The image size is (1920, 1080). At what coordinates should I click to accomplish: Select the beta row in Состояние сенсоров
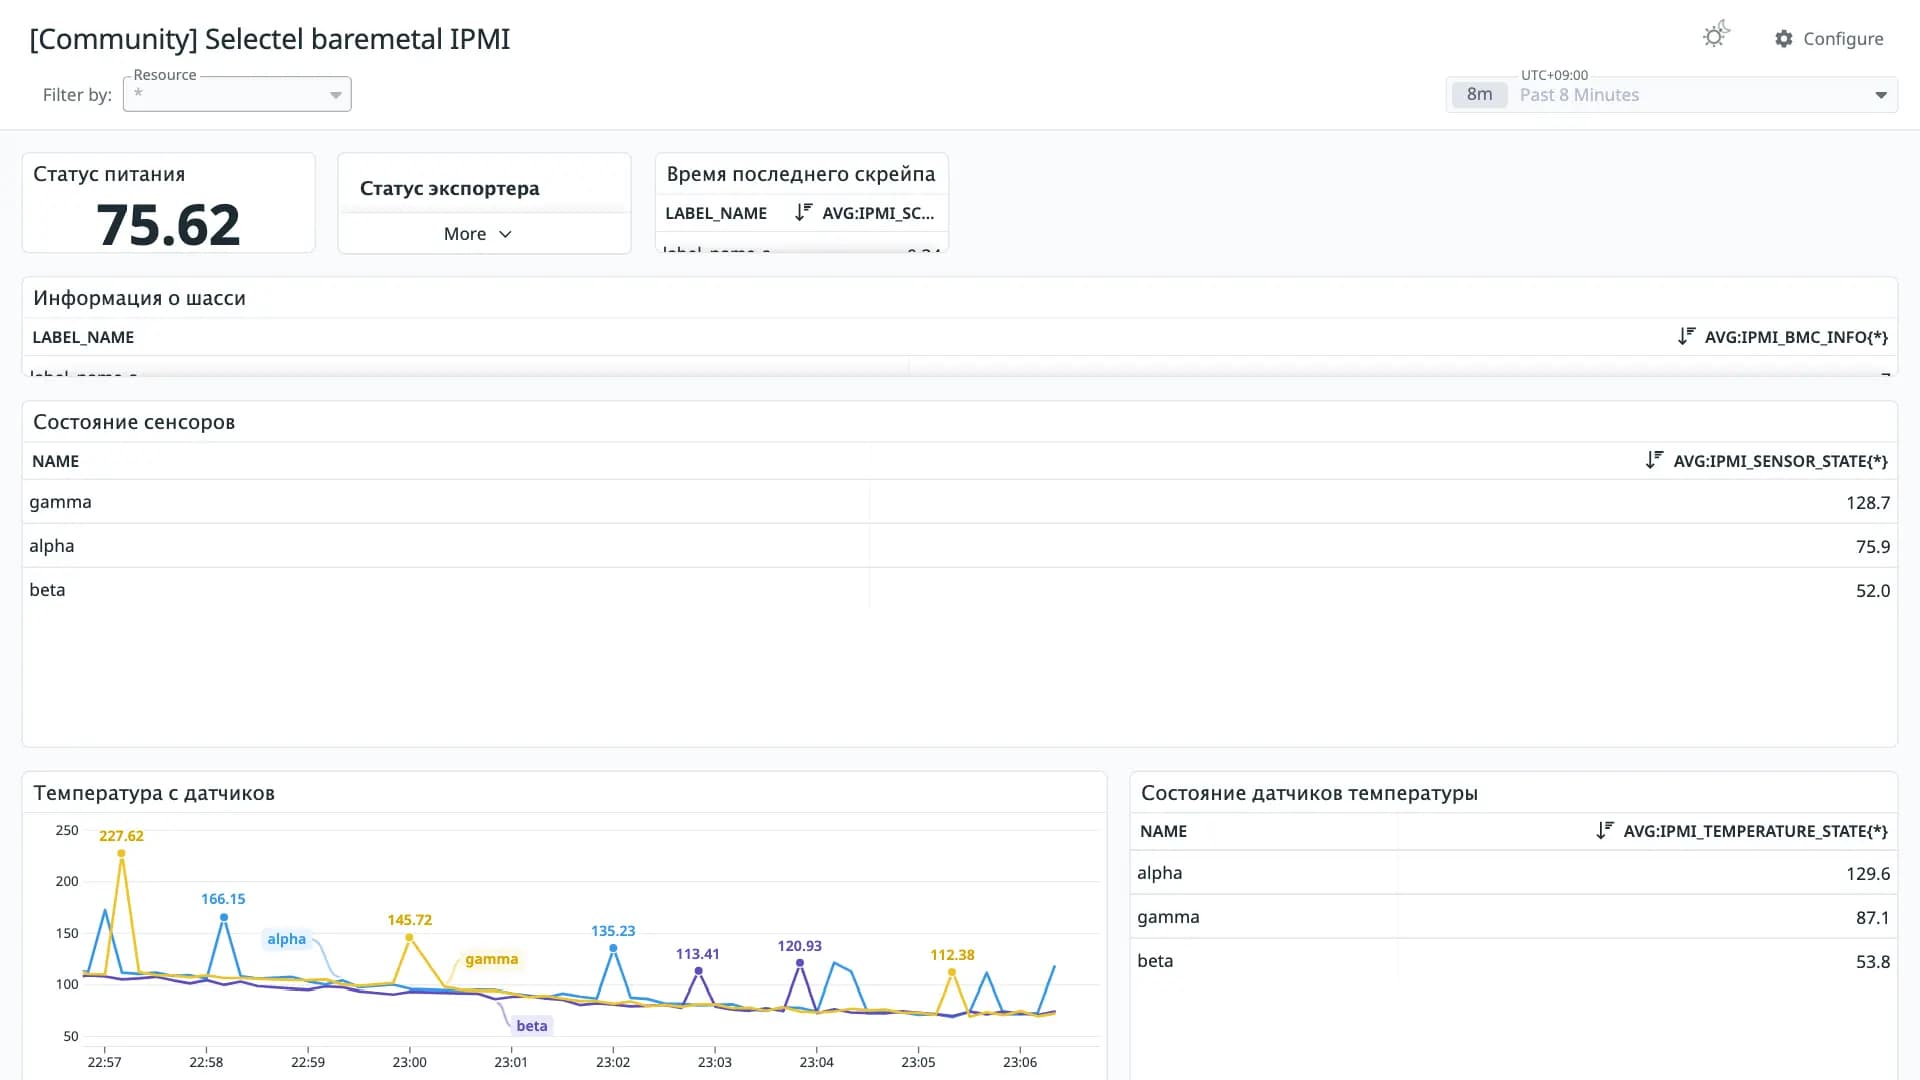coord(959,590)
